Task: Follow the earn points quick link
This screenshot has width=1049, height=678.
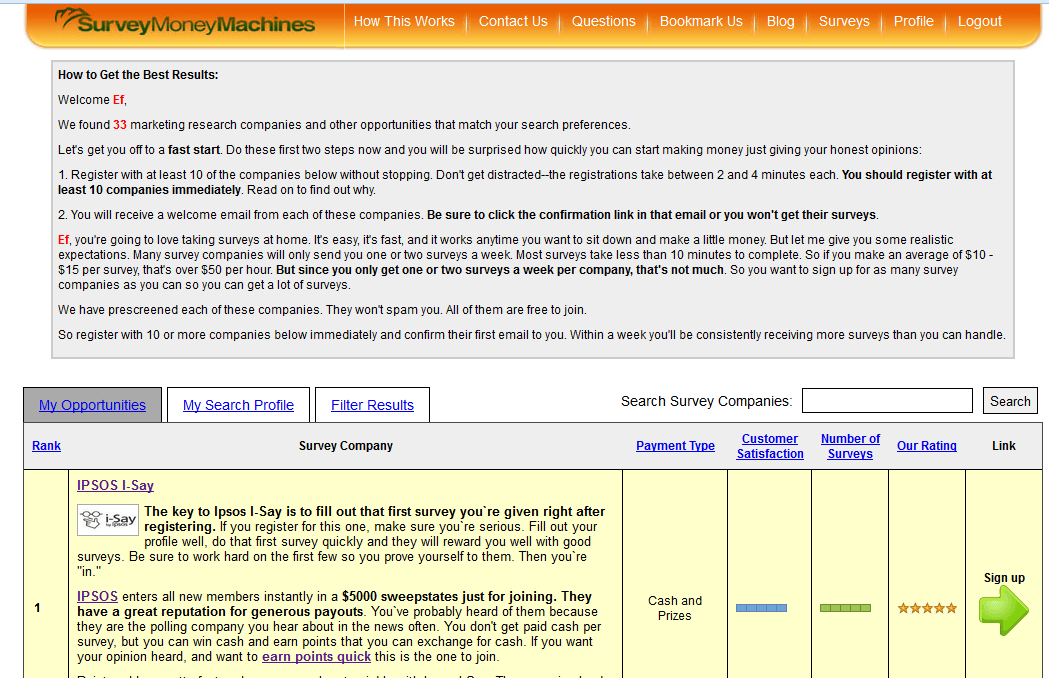Action: click(x=316, y=657)
